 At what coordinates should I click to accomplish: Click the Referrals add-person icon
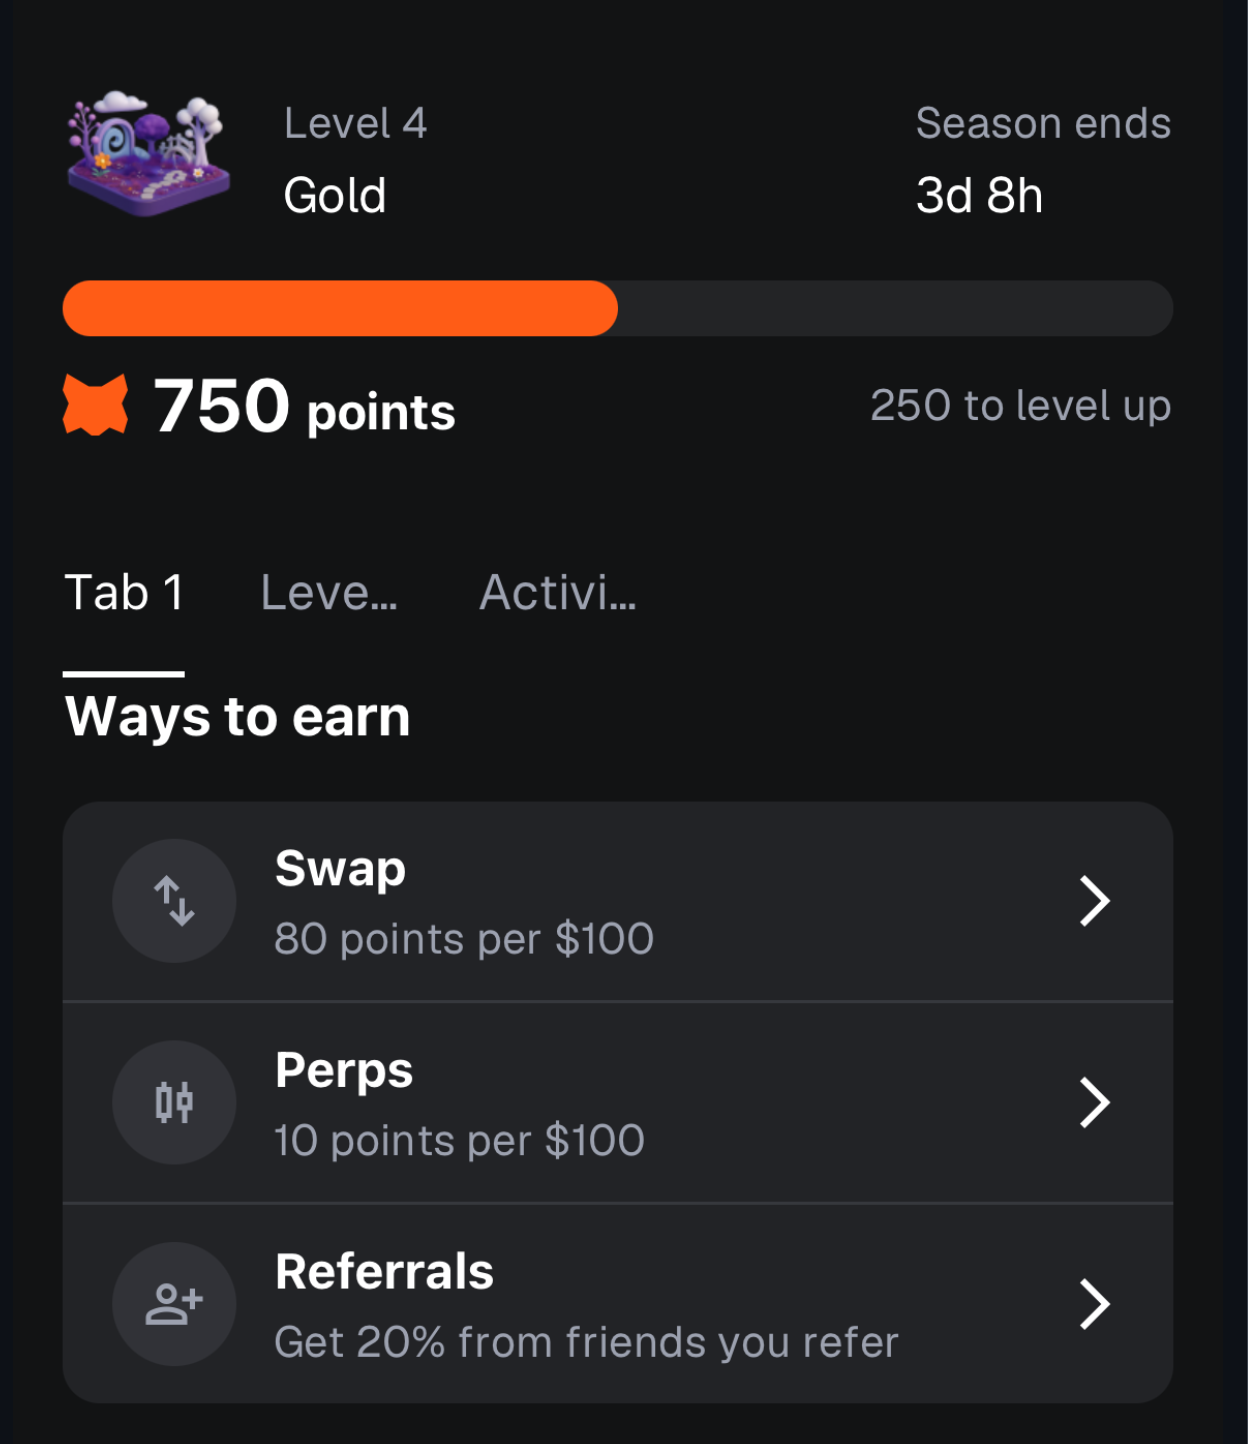[x=174, y=1304]
